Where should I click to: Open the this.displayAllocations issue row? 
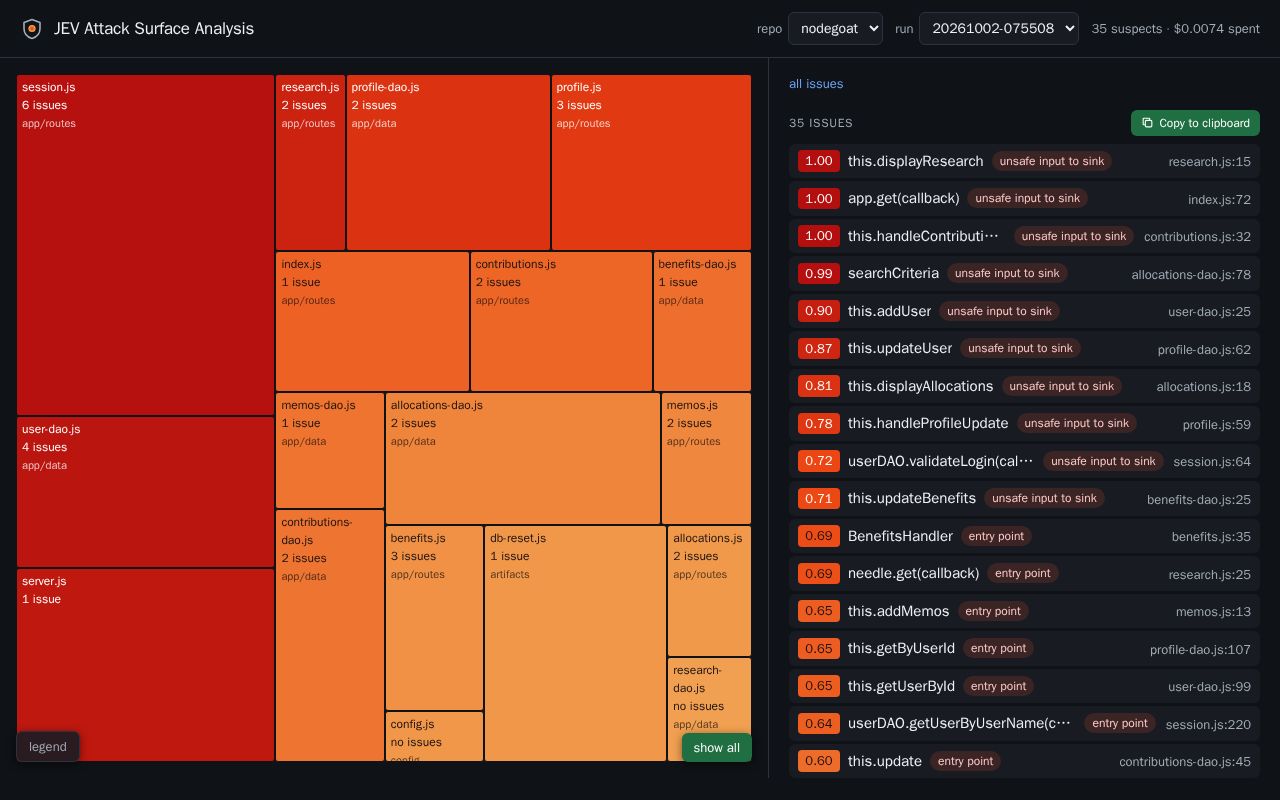(1024, 386)
